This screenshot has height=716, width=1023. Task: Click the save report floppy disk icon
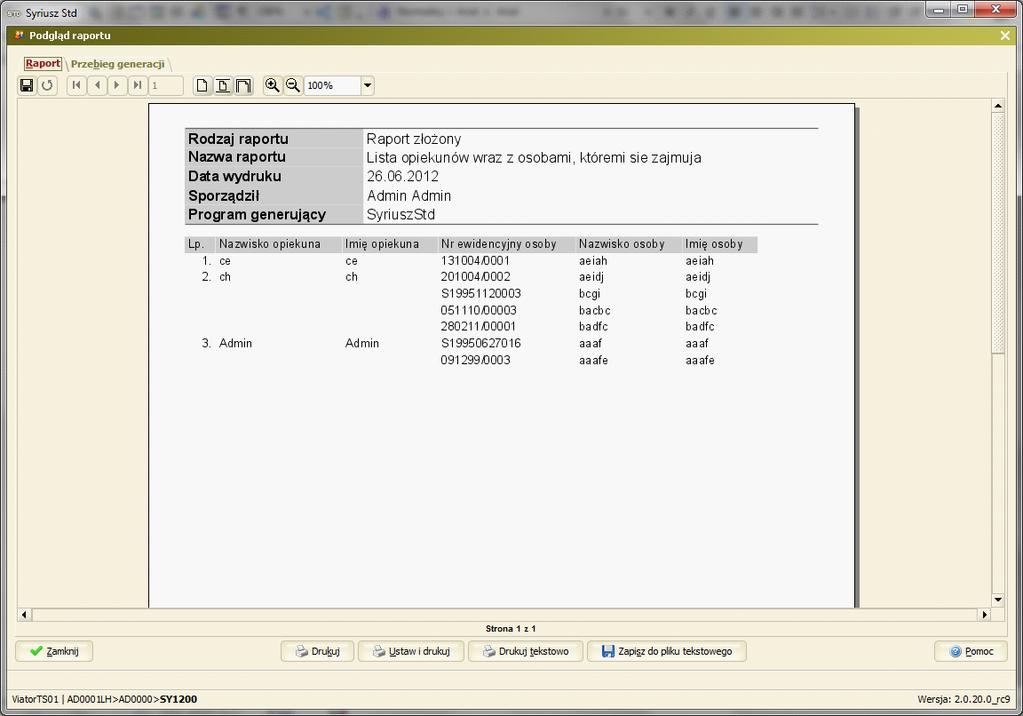27,86
